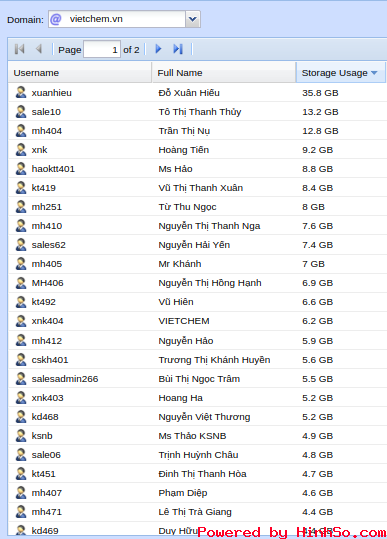Click user icon for ksnb
The height and width of the screenshot is (539, 387).
(x=21, y=435)
